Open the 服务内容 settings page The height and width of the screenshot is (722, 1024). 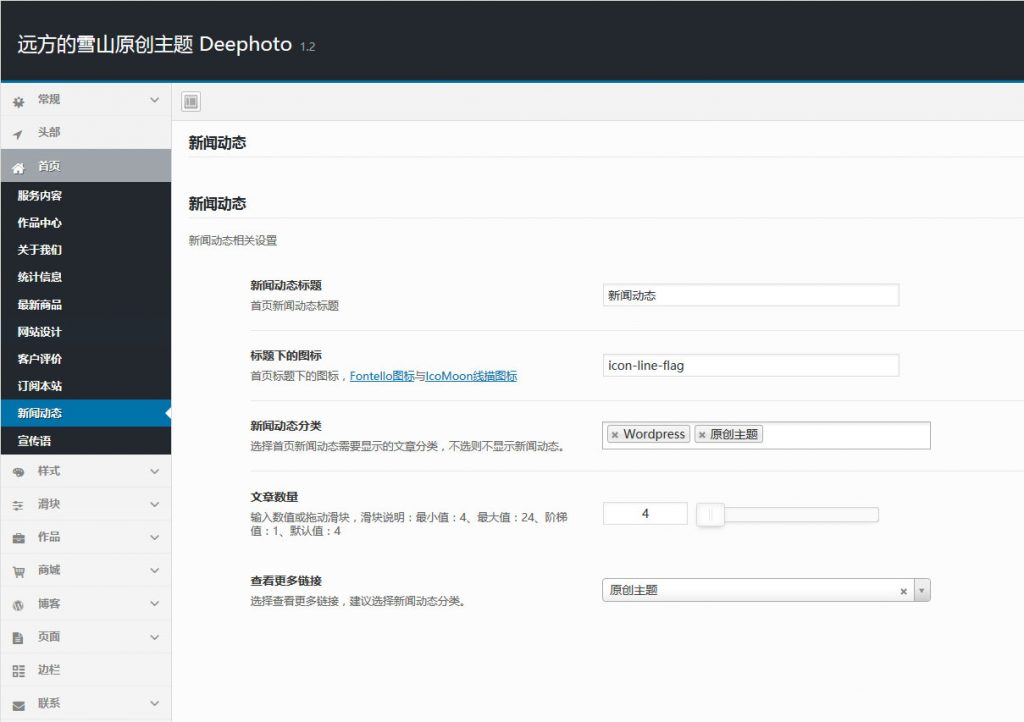(x=38, y=195)
